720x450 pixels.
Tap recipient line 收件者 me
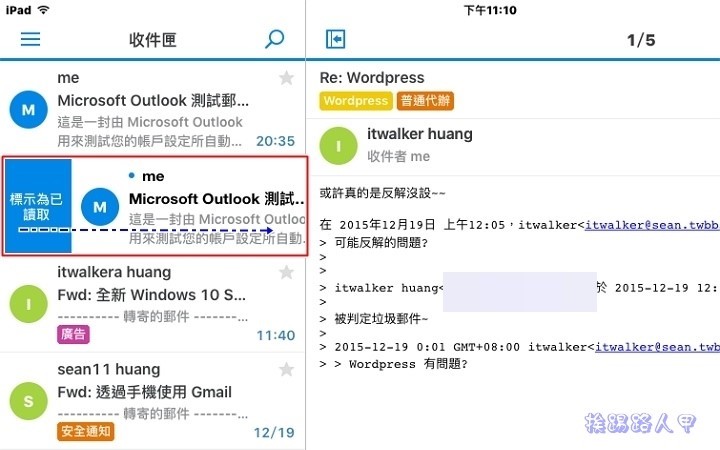click(399, 156)
